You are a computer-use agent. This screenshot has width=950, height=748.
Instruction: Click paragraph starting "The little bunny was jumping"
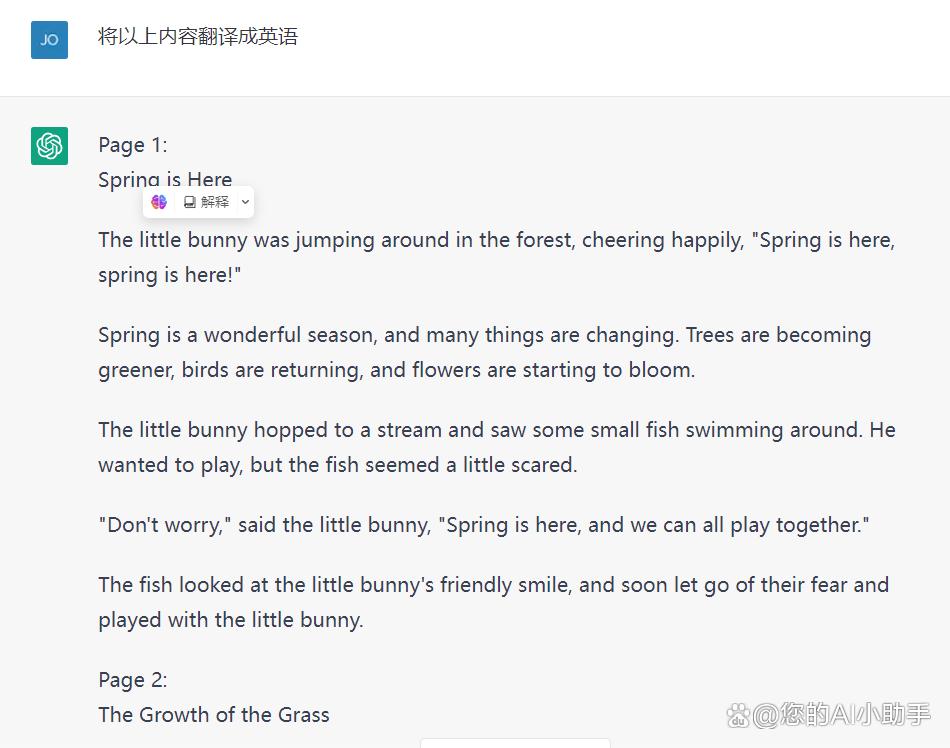[x=497, y=257]
